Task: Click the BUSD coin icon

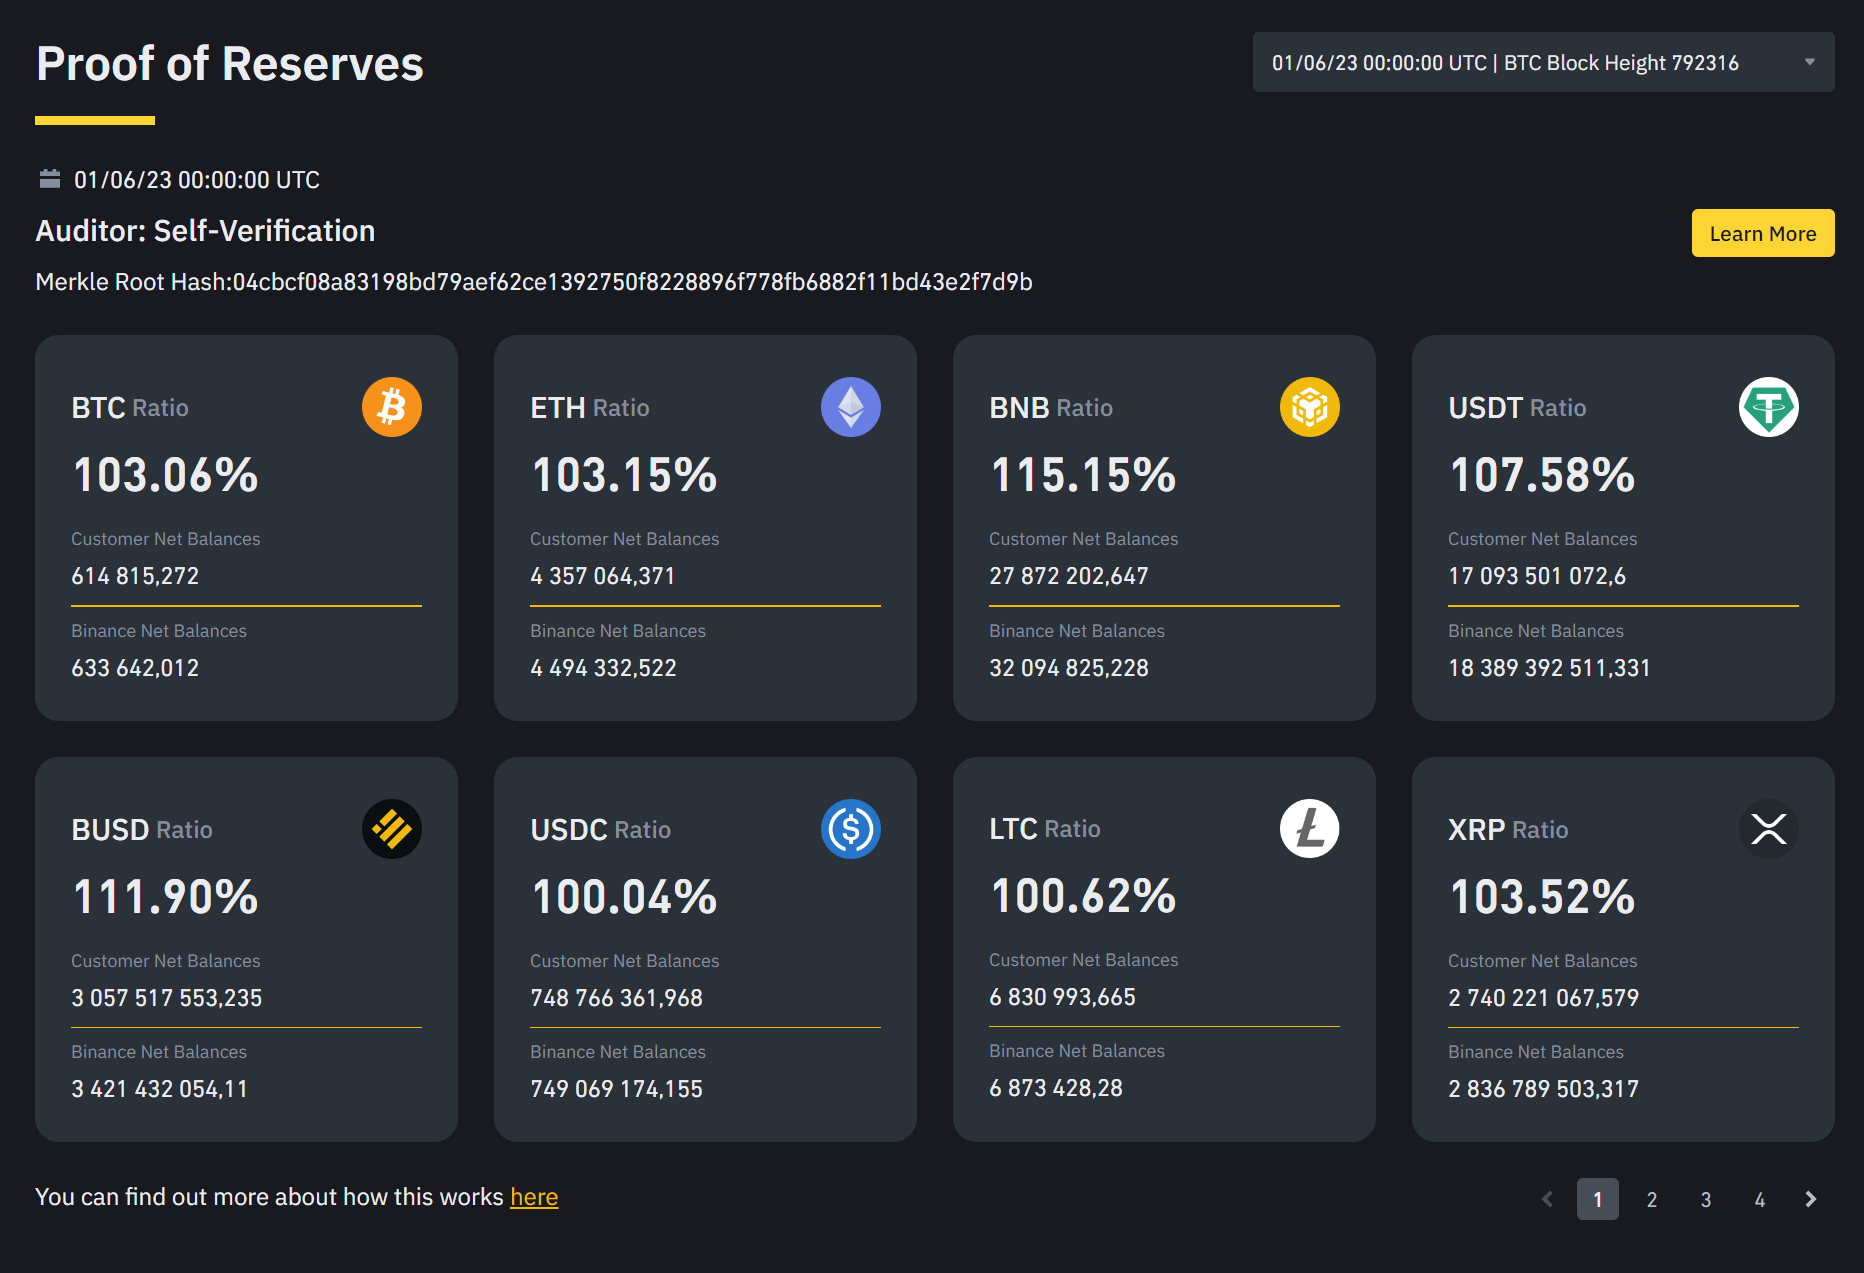Action: (x=391, y=829)
